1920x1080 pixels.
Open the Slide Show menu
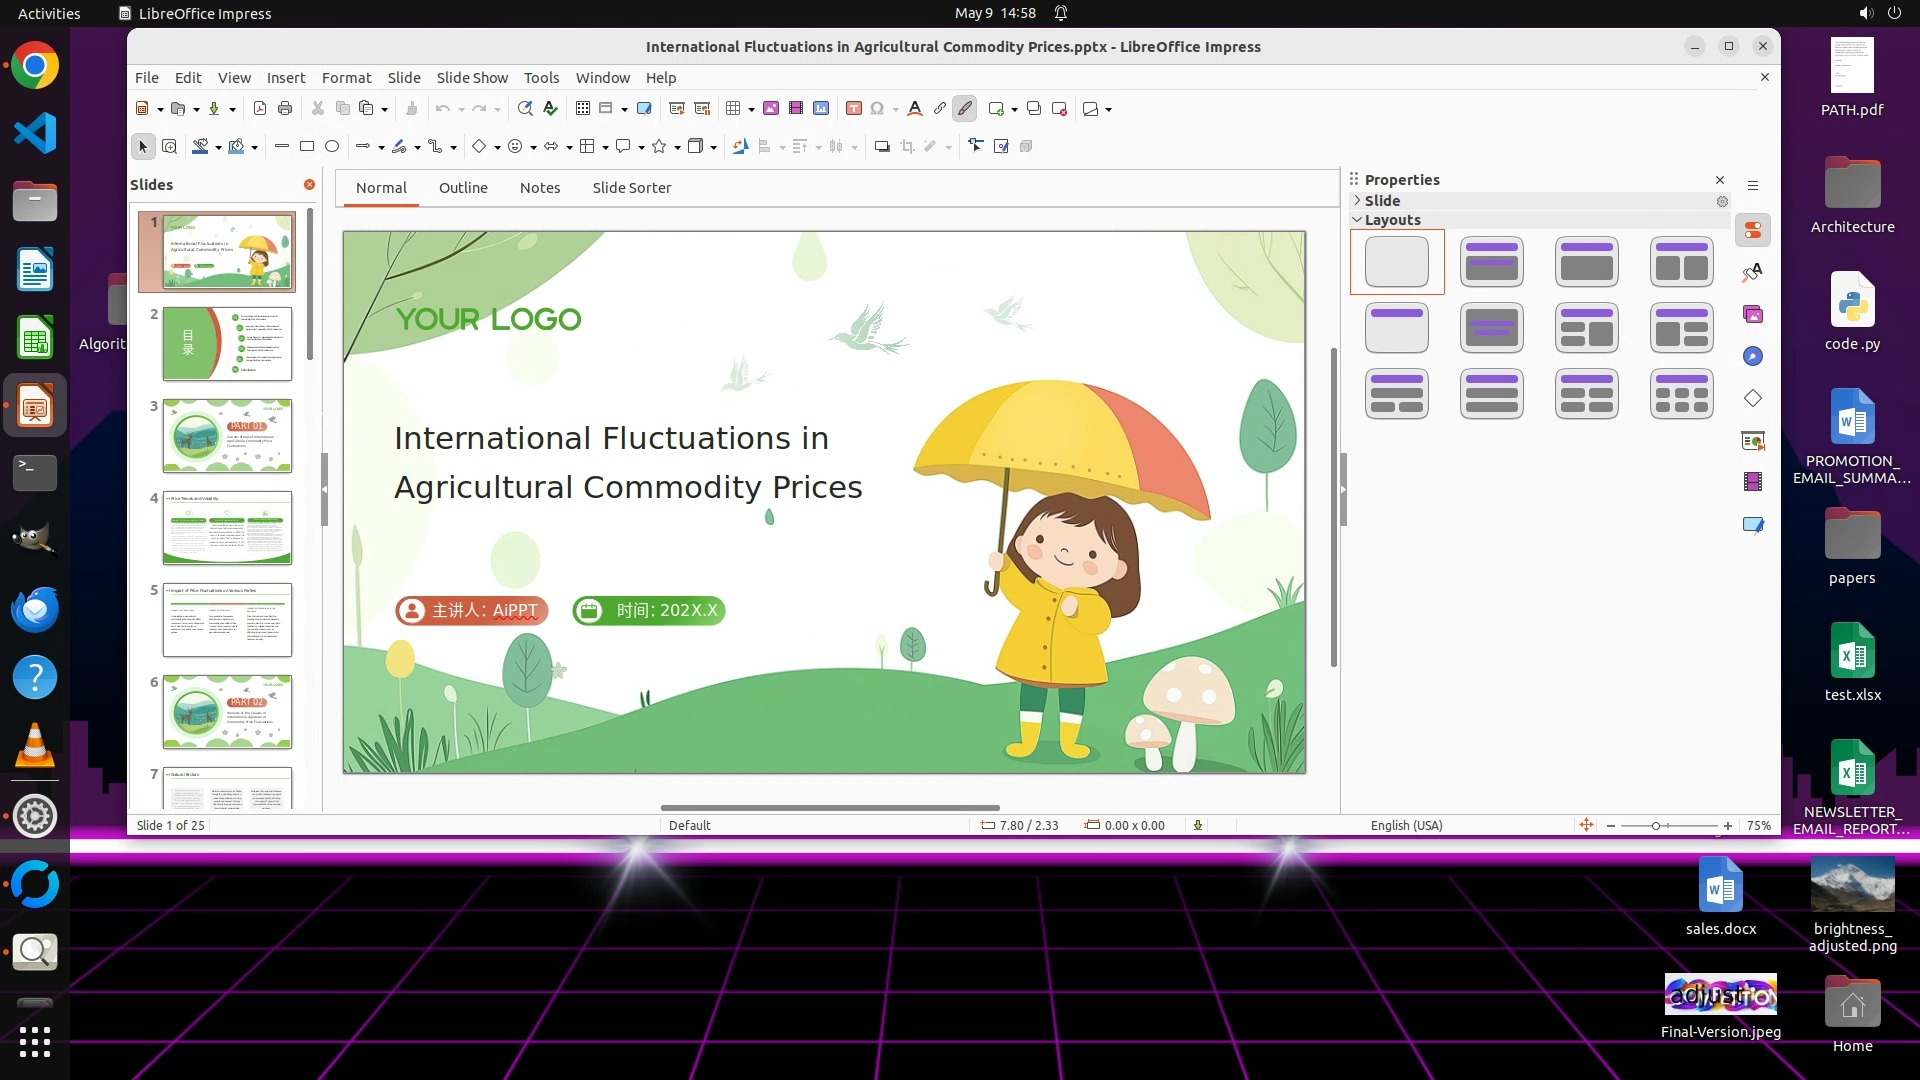[472, 78]
